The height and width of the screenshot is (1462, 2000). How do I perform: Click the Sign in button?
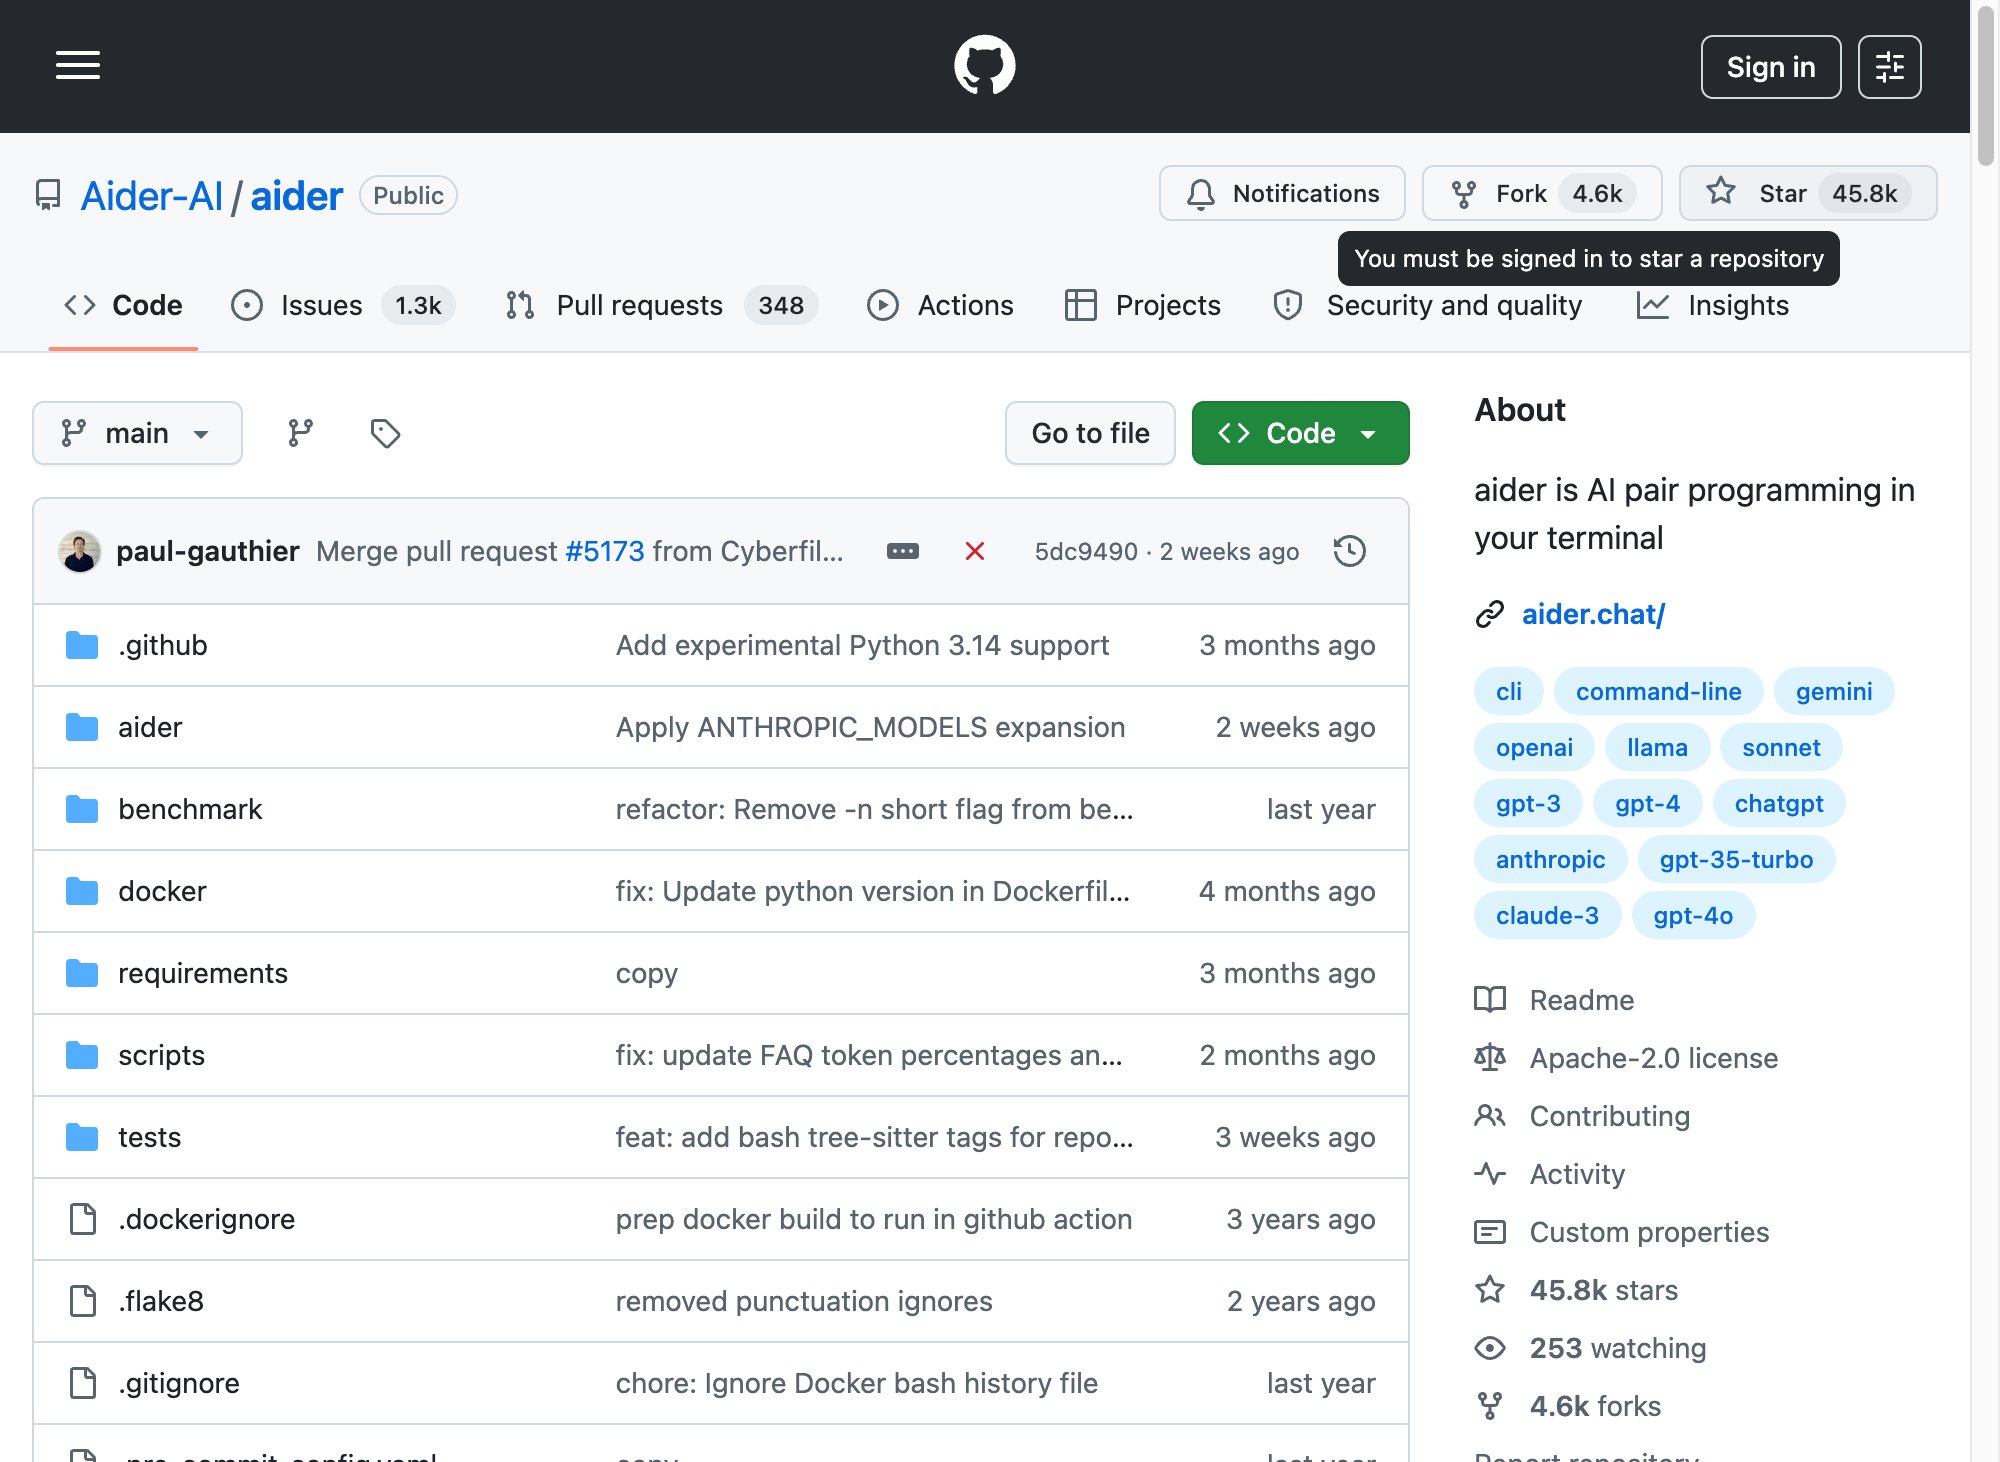coord(1771,67)
